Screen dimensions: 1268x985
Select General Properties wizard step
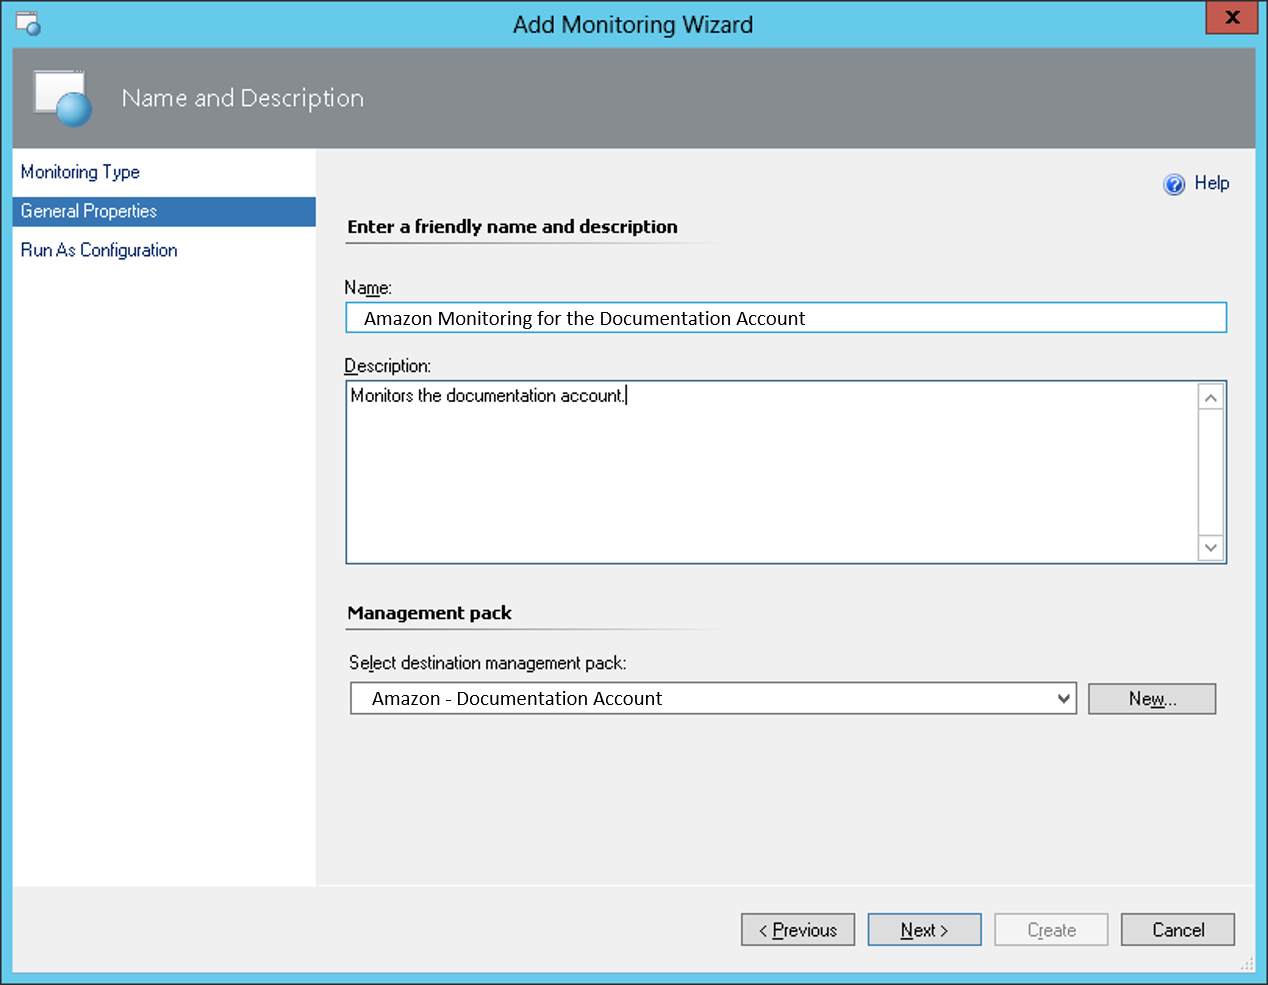[x=89, y=211]
